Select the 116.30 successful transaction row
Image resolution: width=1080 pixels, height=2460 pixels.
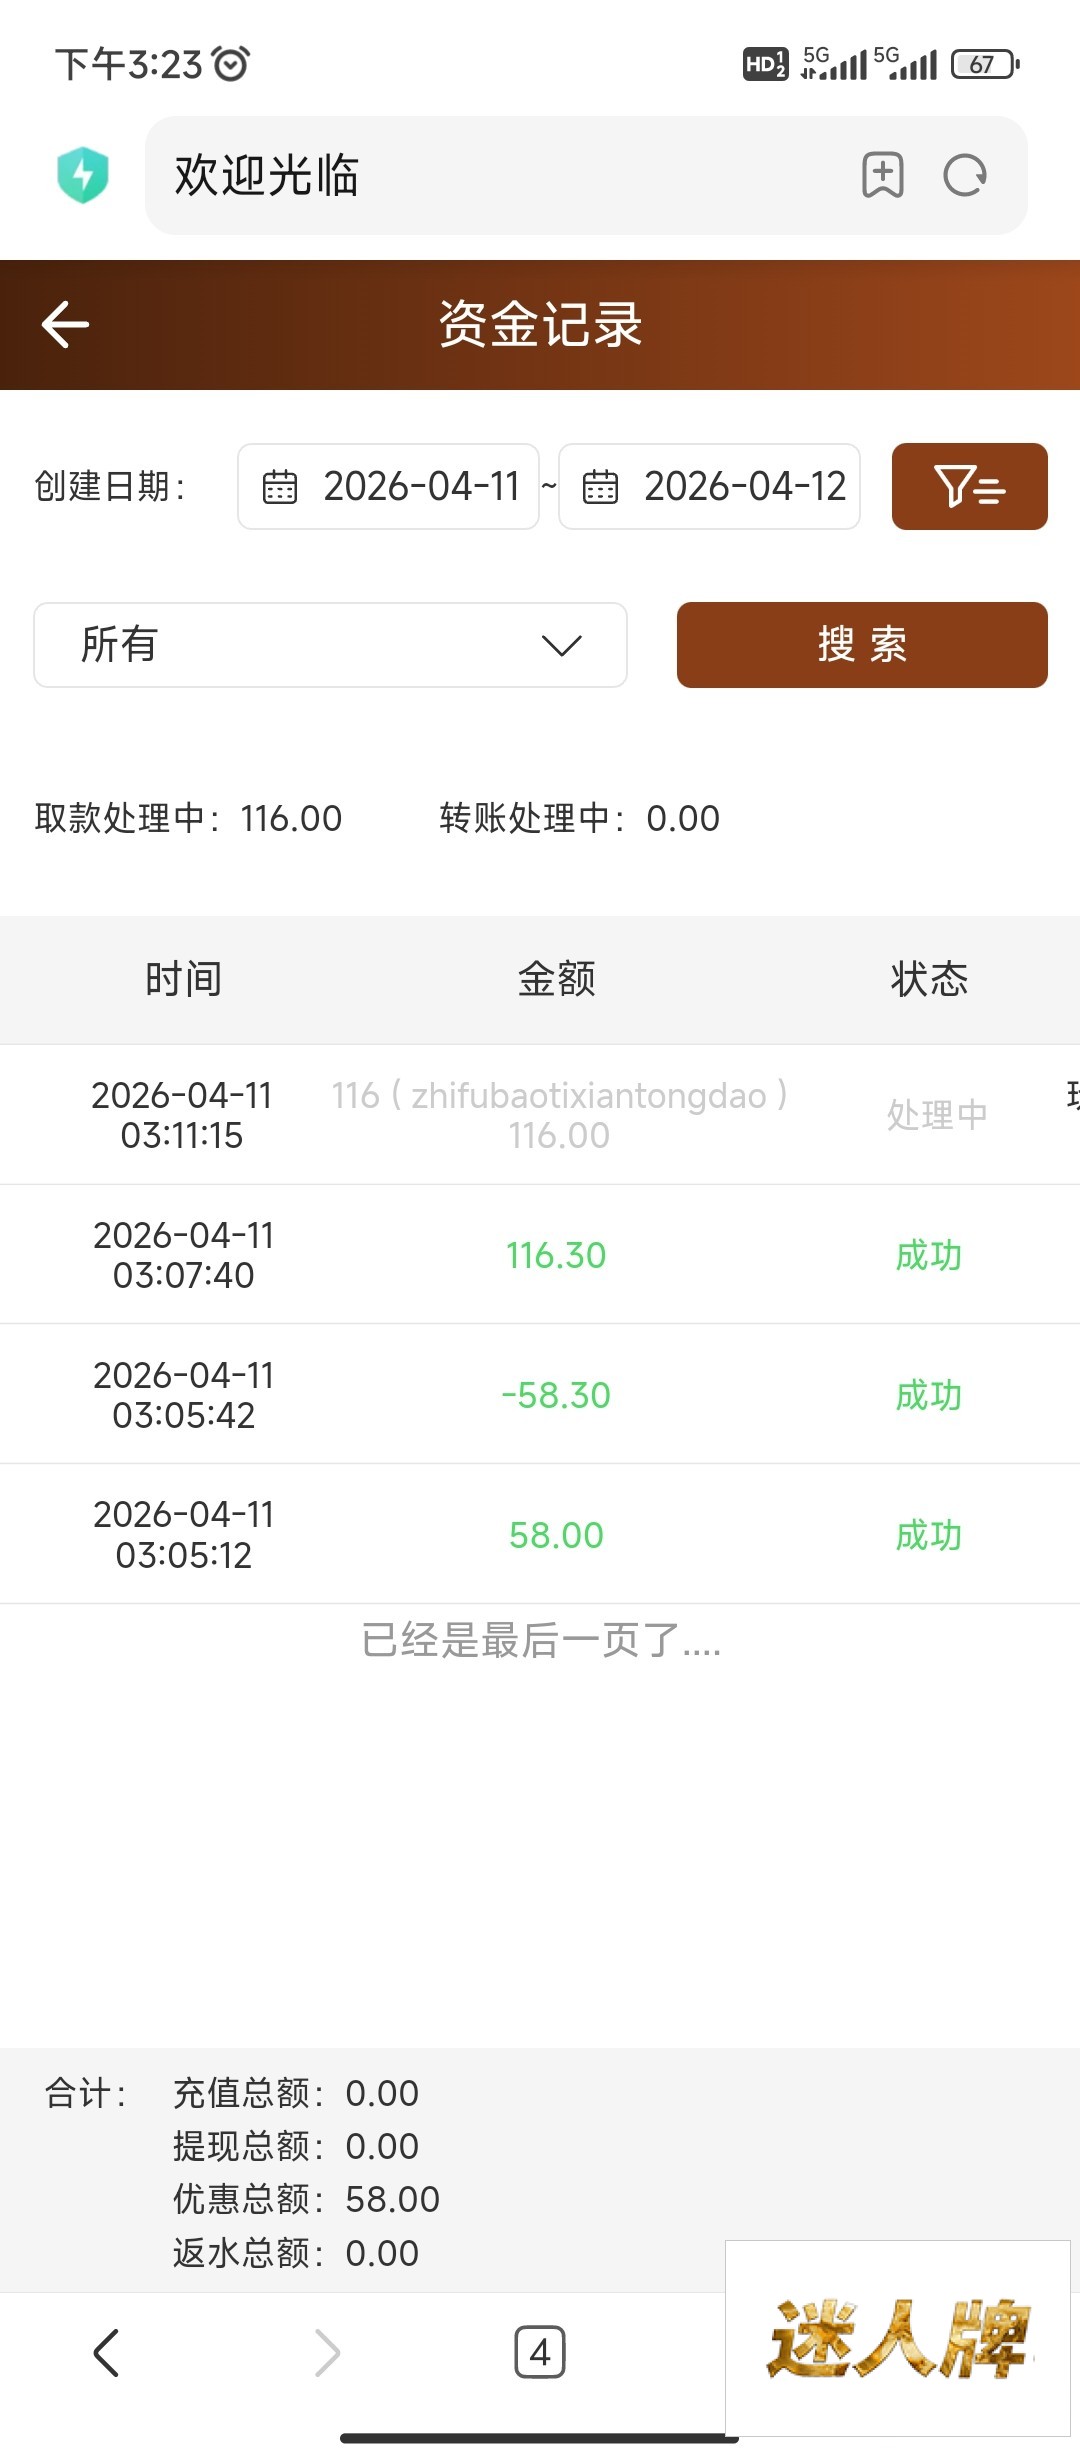(x=556, y=1255)
